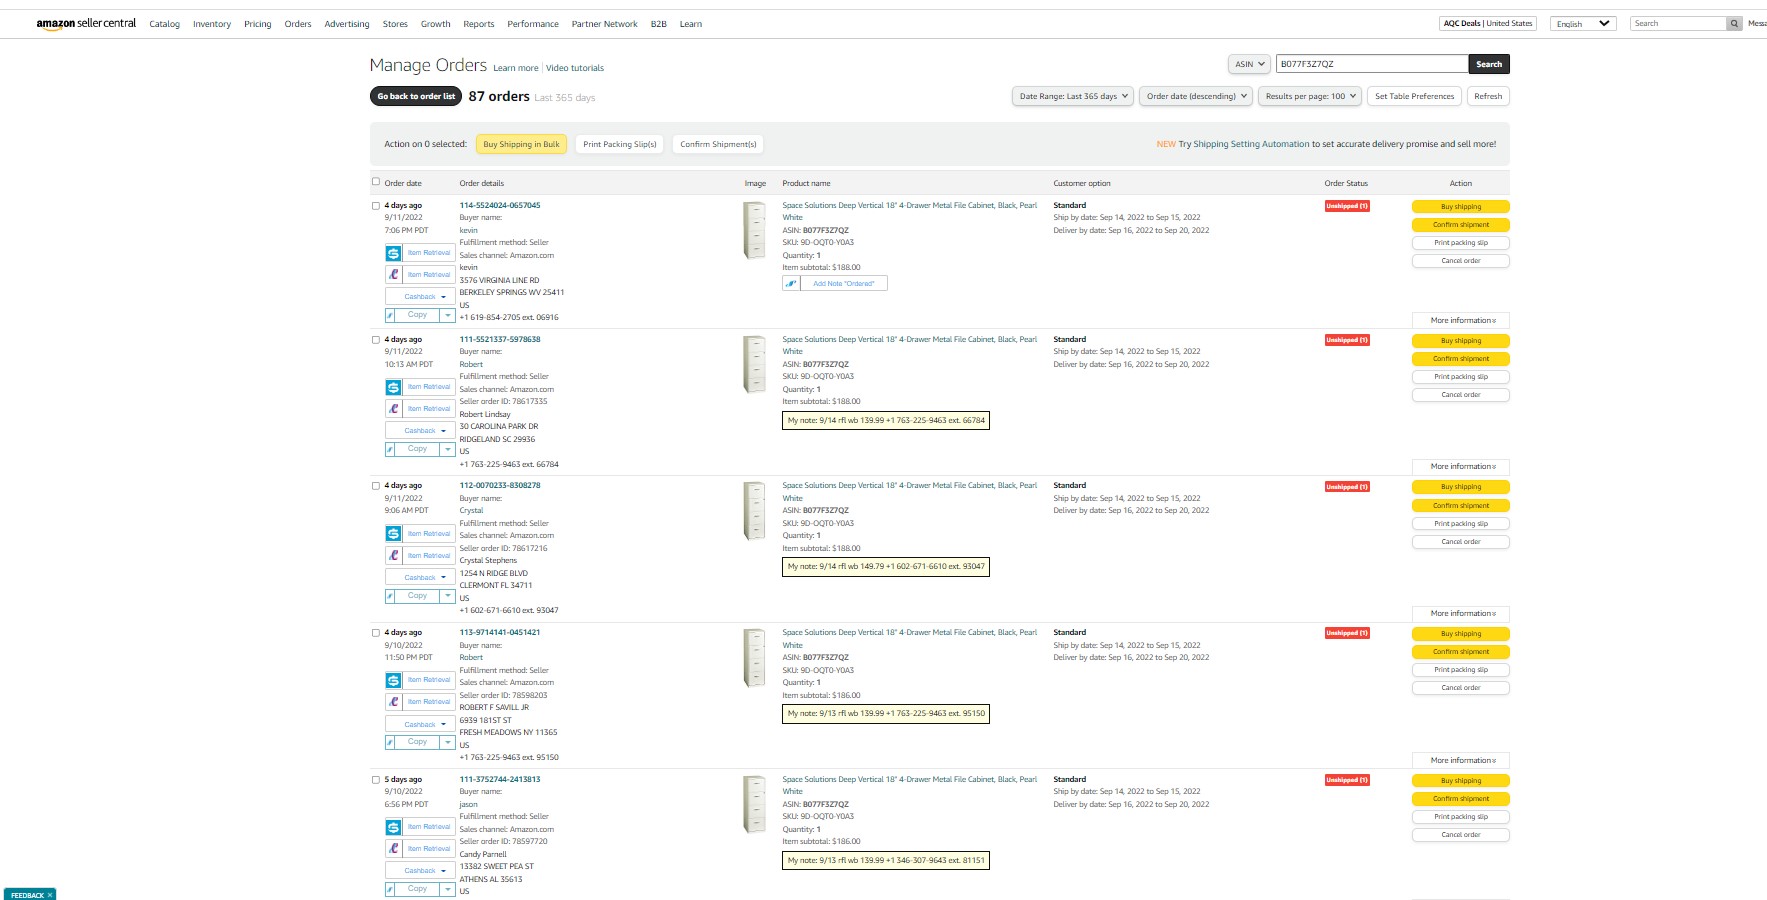Click blue dollar icon for order 111-5521337-5978638
The height and width of the screenshot is (900, 1767).
pyautogui.click(x=393, y=387)
